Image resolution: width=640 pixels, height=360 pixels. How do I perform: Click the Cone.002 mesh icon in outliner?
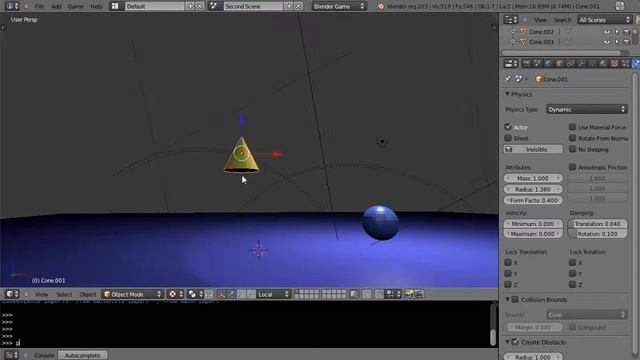click(x=523, y=31)
